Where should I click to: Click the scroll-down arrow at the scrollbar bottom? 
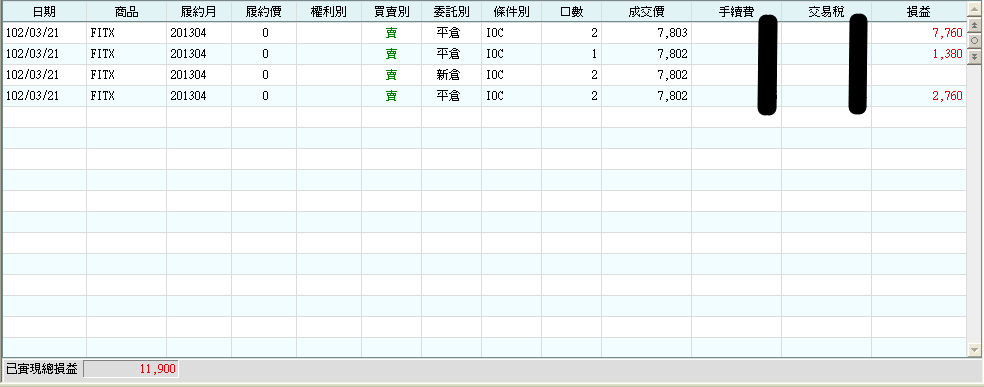coord(975,350)
